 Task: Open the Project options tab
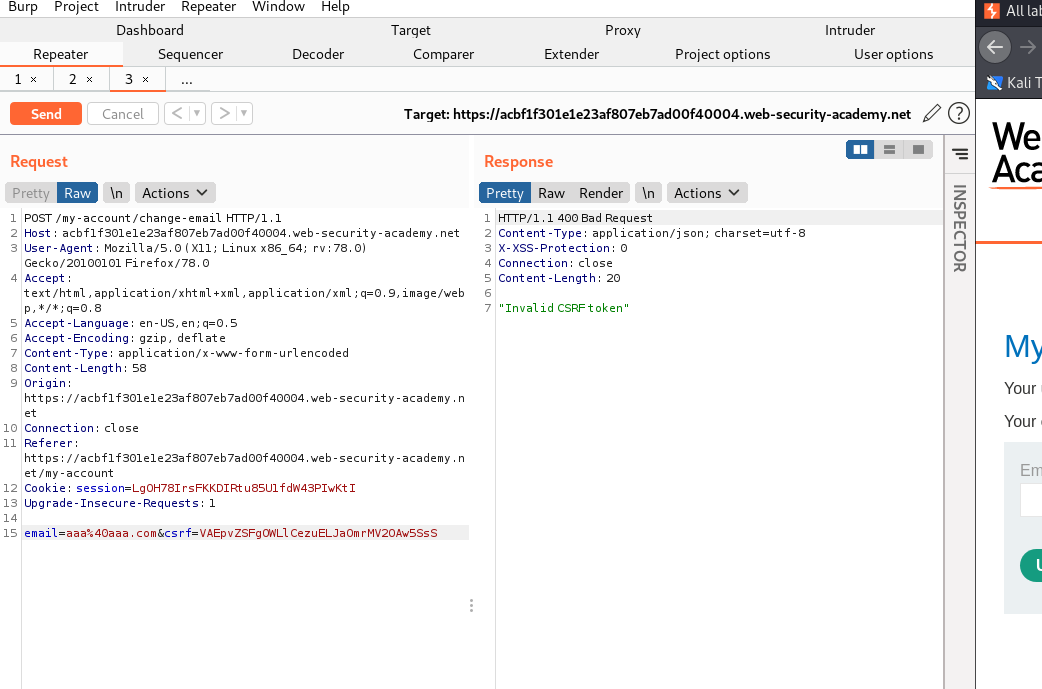[723, 54]
